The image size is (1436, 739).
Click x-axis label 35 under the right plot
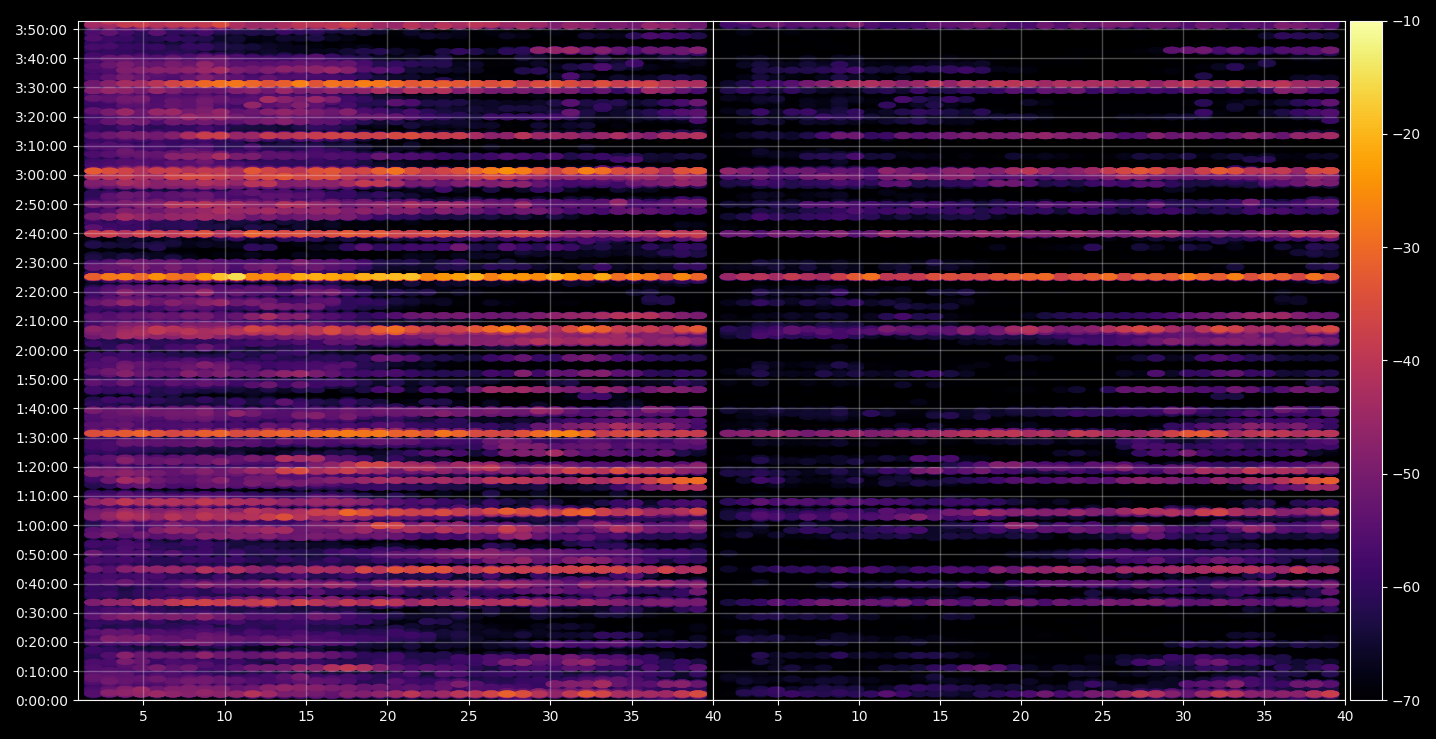tap(1264, 716)
